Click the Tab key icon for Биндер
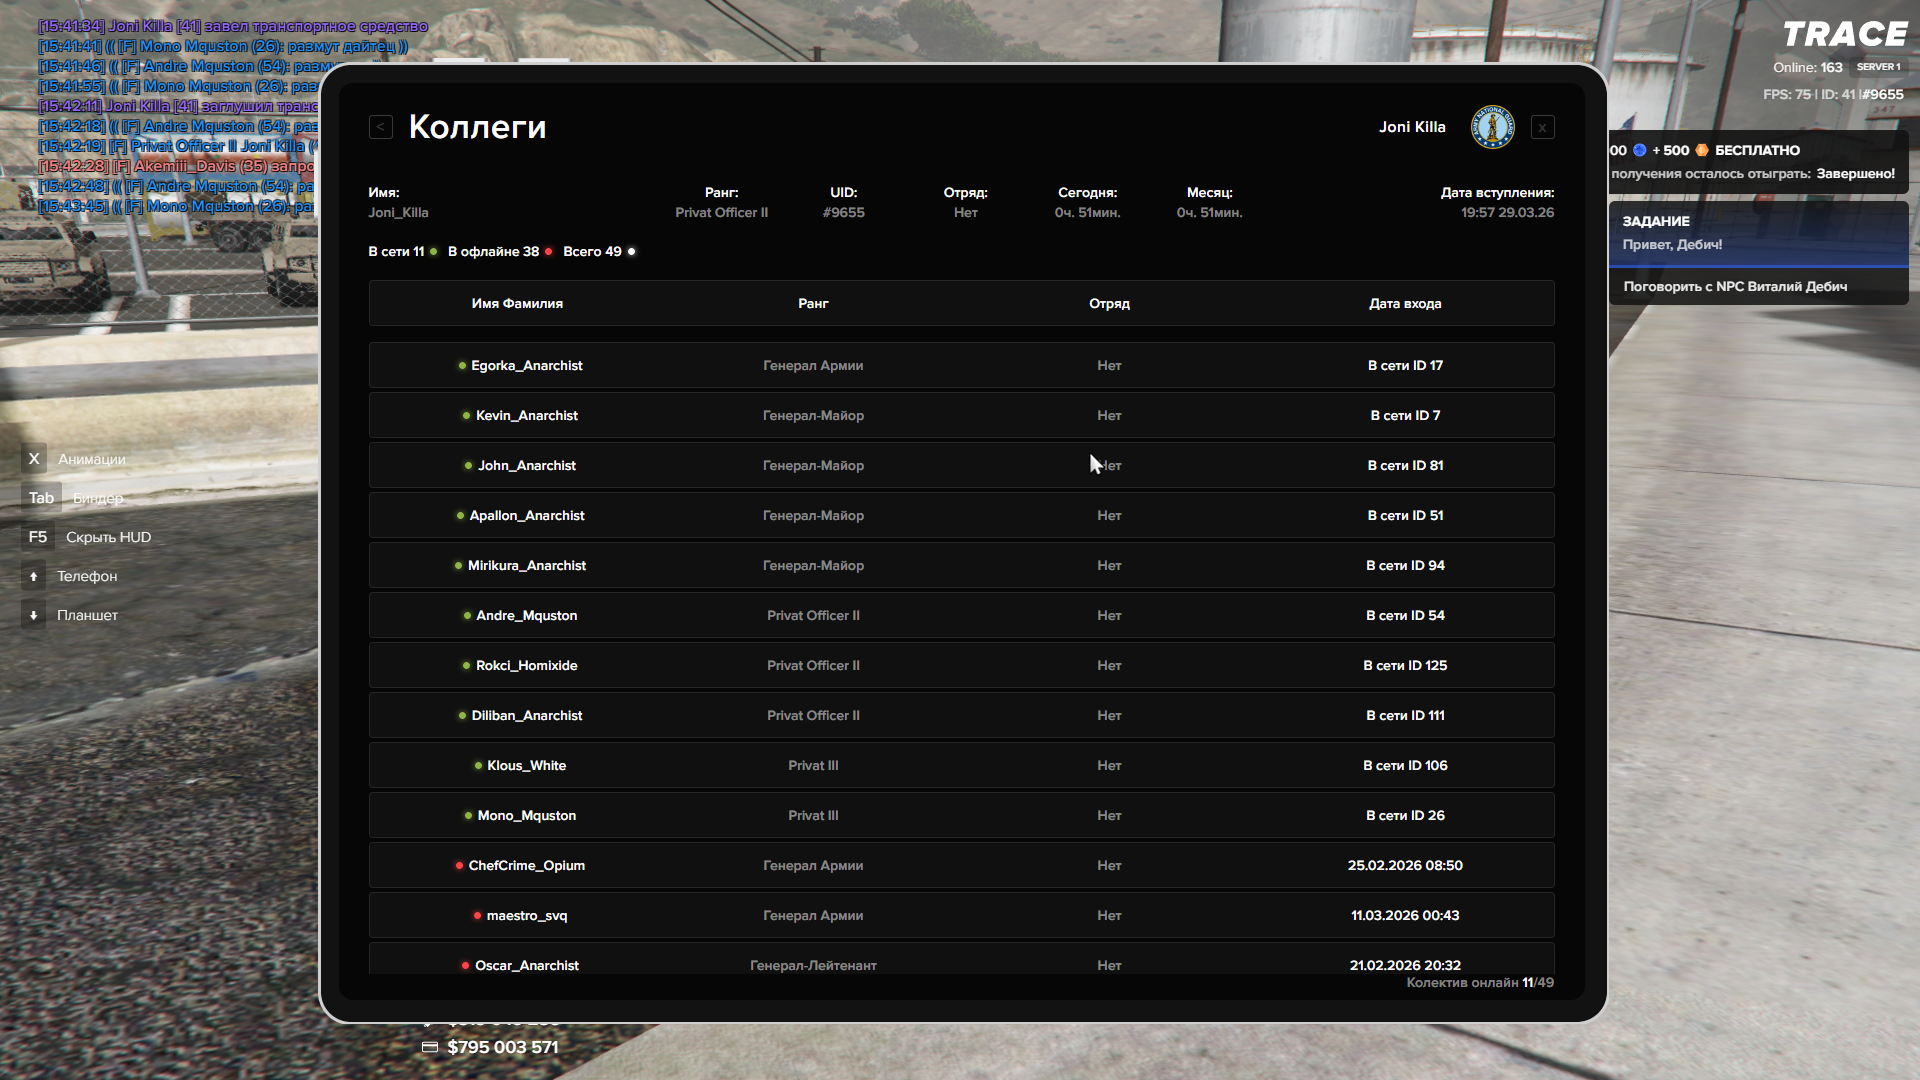The width and height of the screenshot is (1920, 1080). click(x=41, y=498)
